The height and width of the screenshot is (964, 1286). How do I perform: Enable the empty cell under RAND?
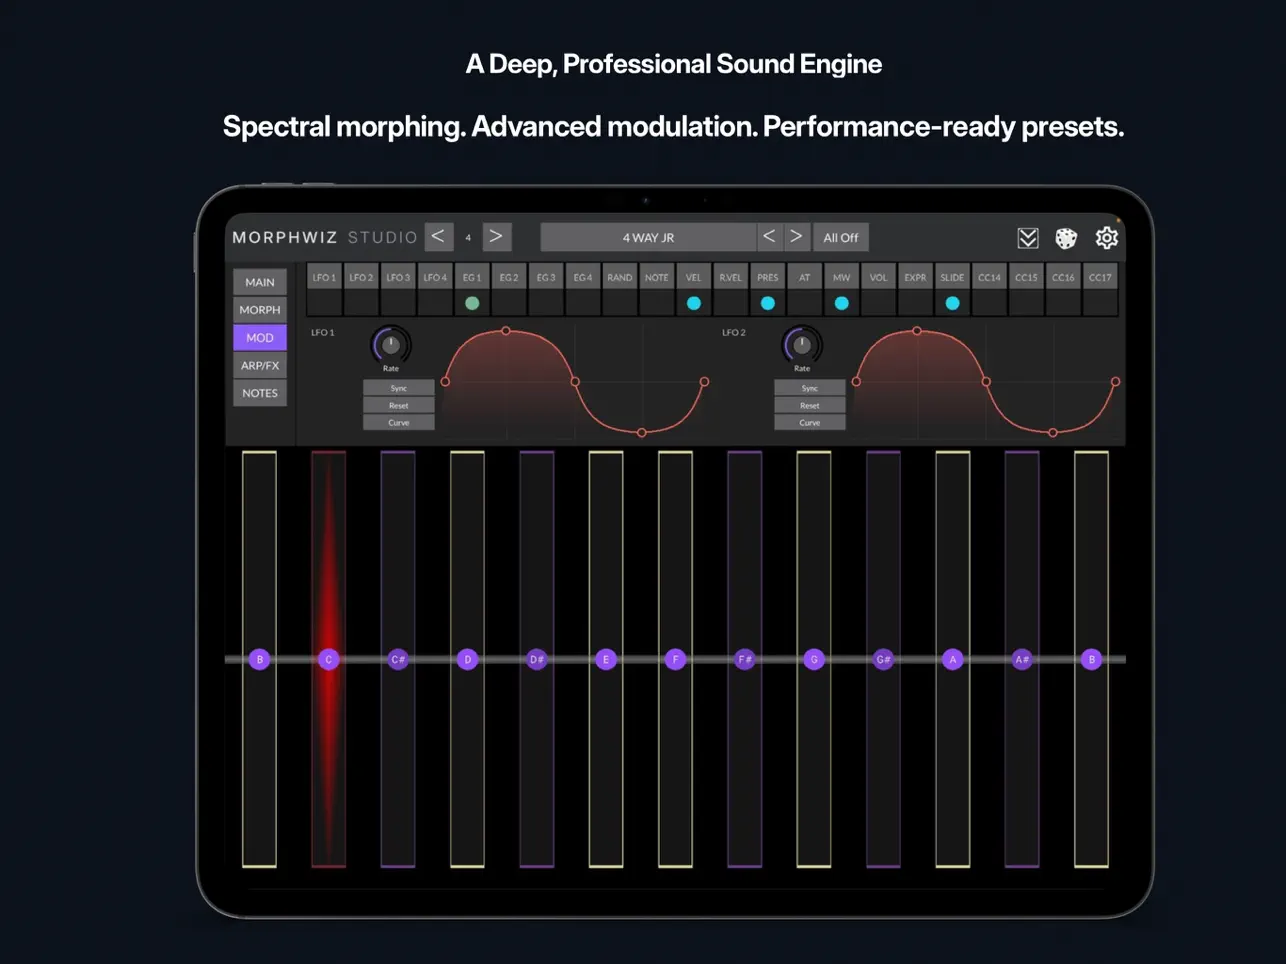pos(620,303)
